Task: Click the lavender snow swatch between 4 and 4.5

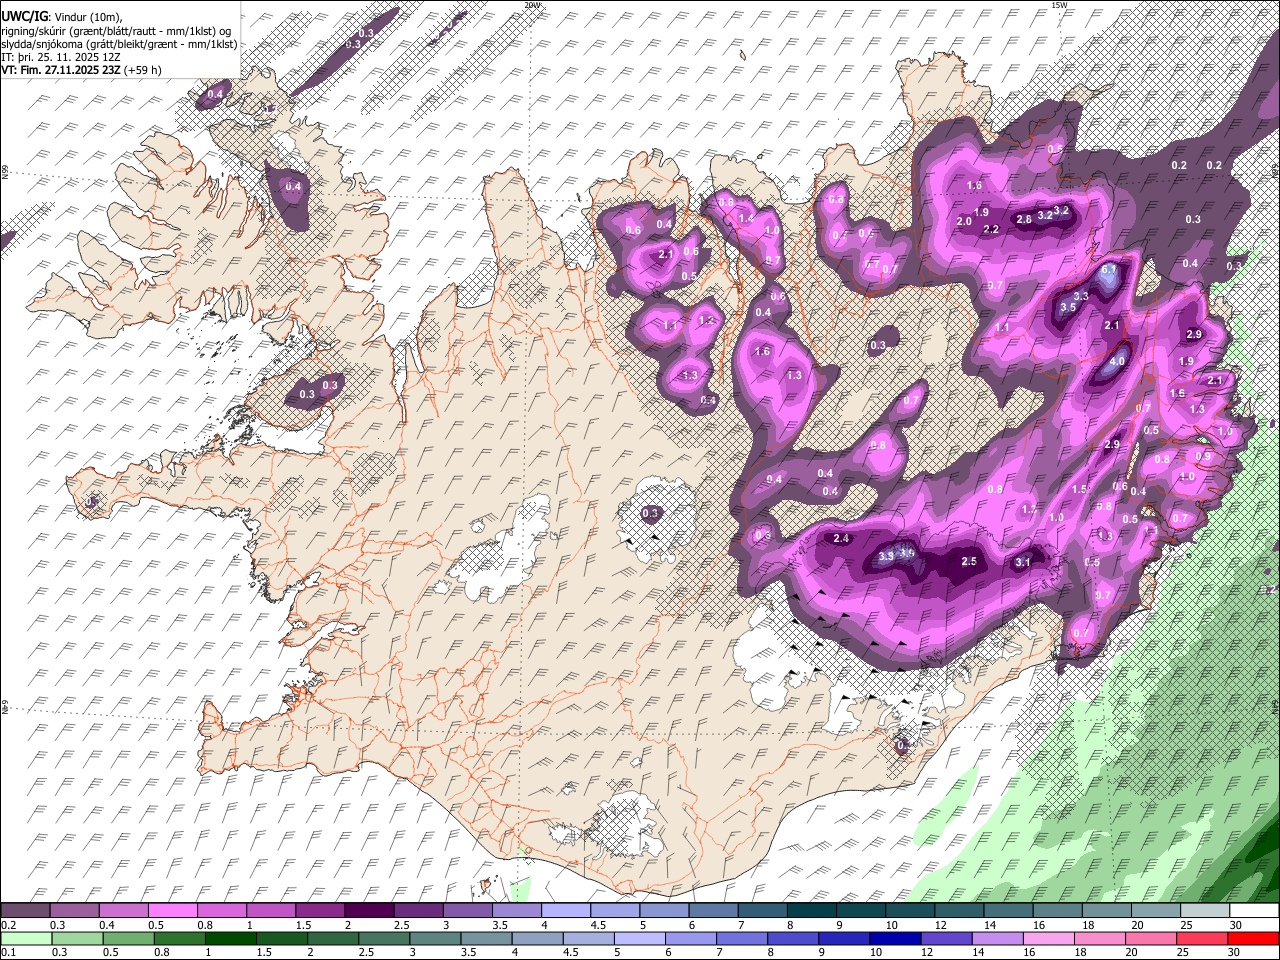Action: point(565,911)
